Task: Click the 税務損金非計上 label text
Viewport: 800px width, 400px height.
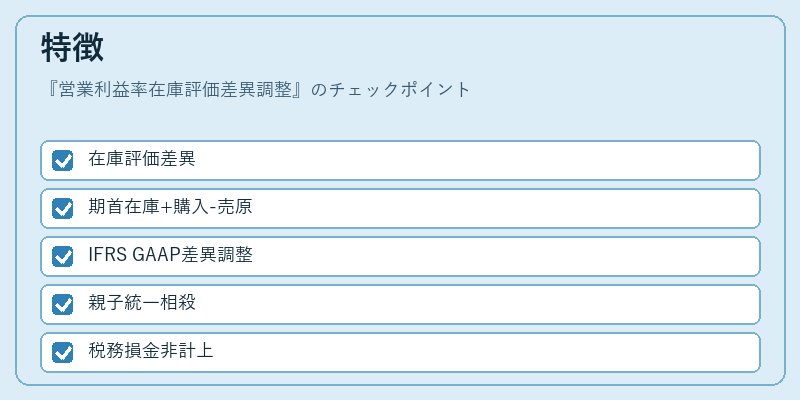Action: point(151,352)
